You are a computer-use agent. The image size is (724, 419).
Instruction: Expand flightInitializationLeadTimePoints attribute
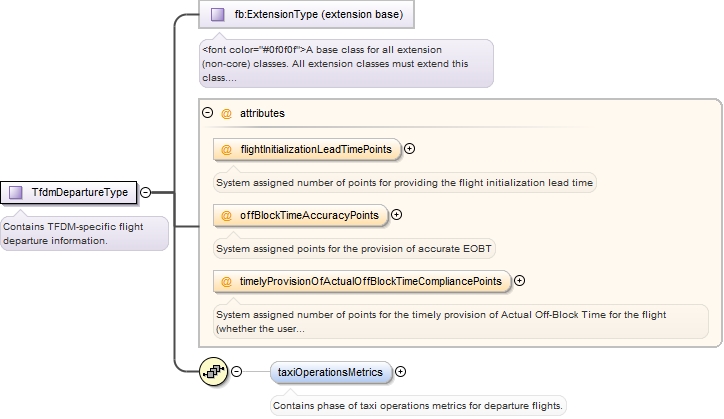tap(410, 149)
